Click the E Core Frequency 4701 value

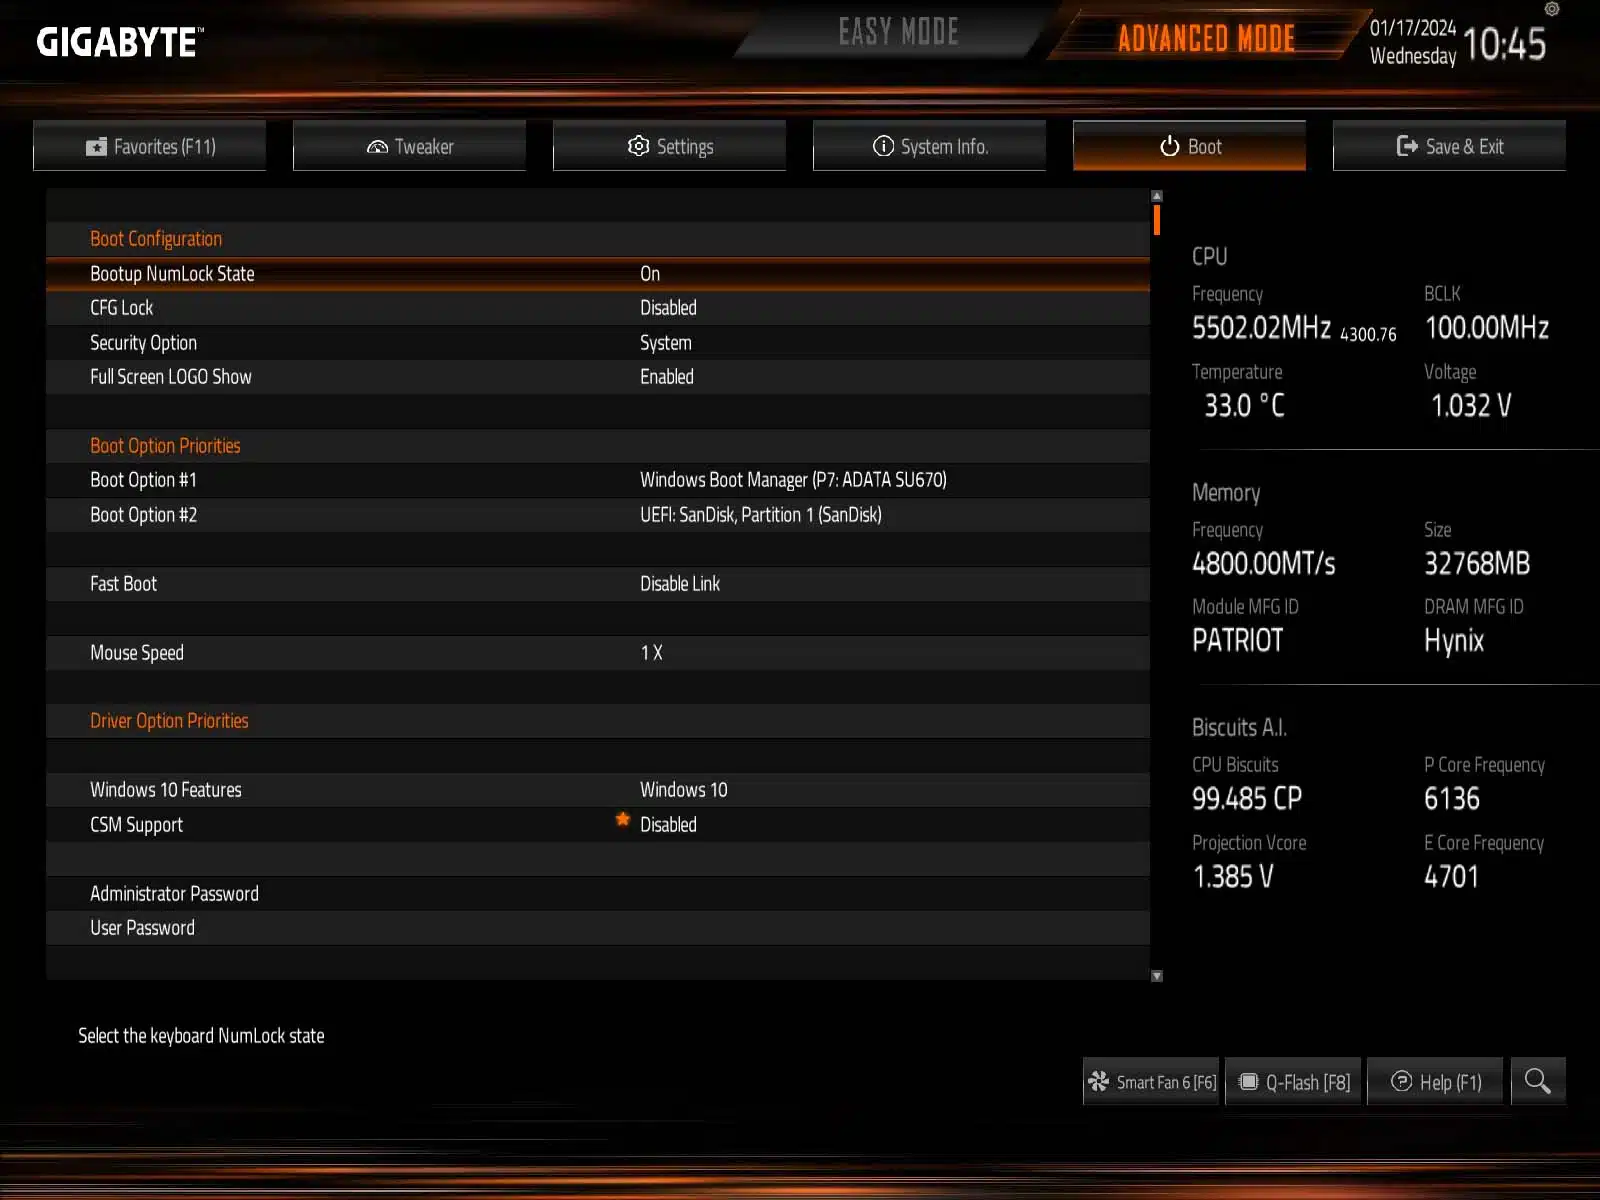point(1451,877)
